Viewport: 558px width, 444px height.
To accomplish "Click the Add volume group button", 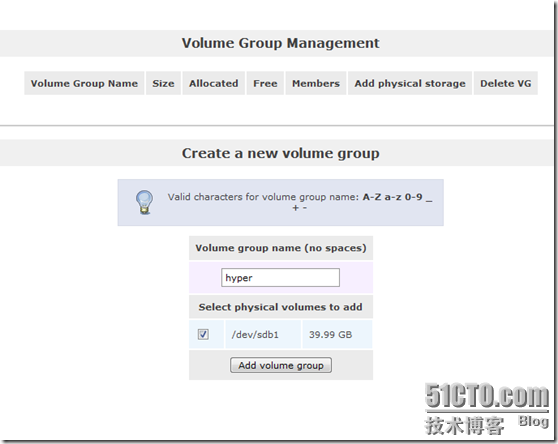I will (x=281, y=365).
